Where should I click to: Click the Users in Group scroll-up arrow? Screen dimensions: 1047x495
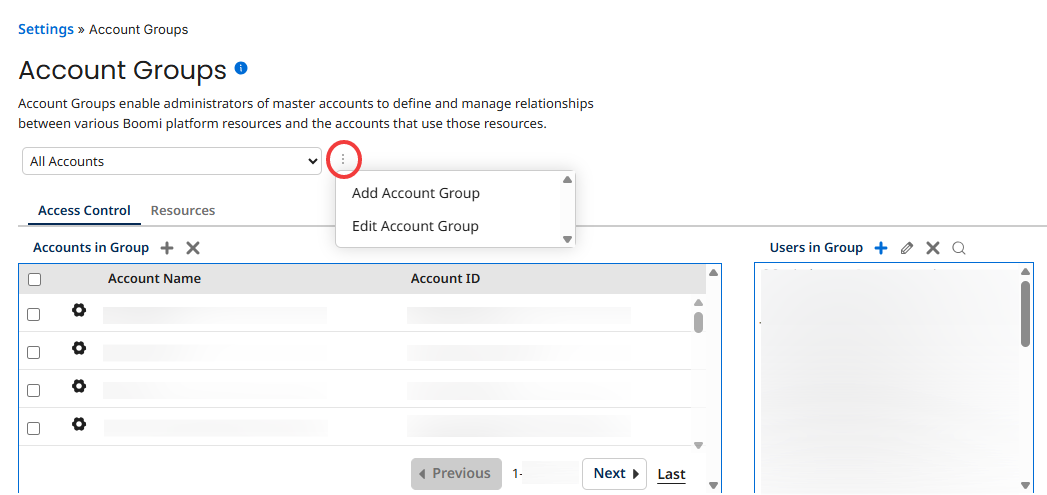1026,272
